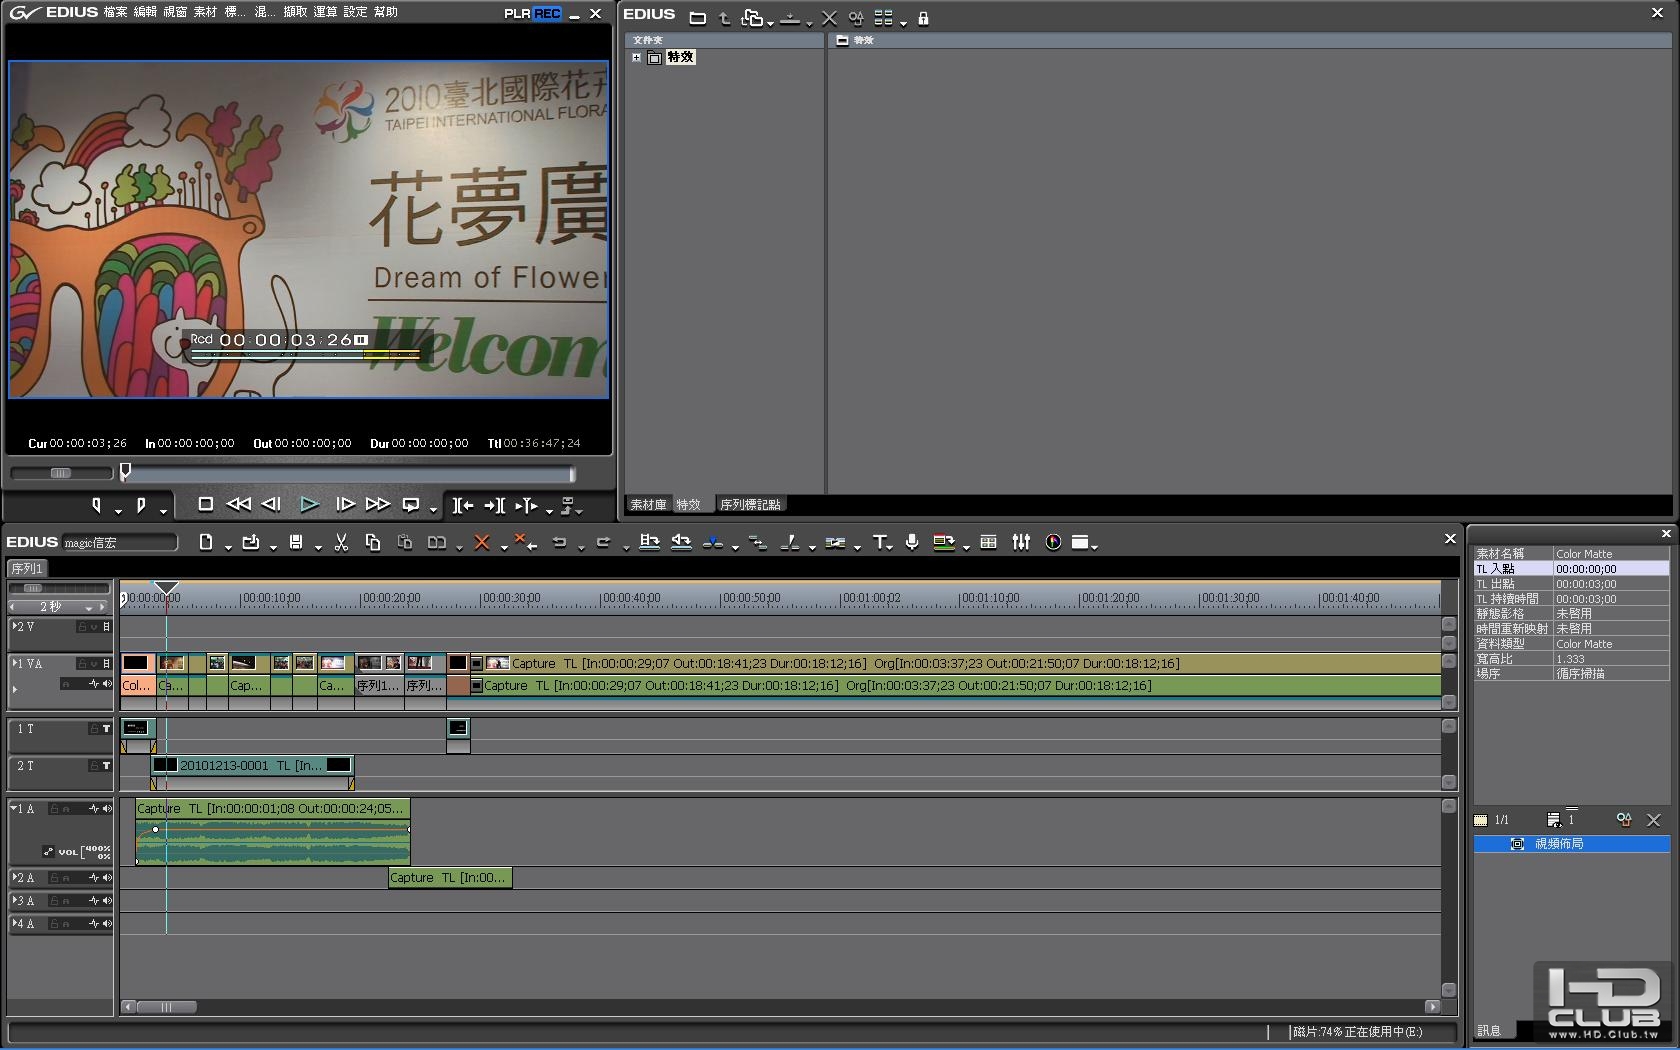The height and width of the screenshot is (1050, 1680).
Task: Open the Save project dropdown arrow
Action: (318, 546)
